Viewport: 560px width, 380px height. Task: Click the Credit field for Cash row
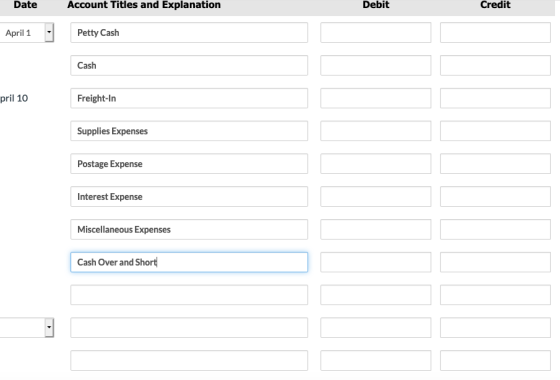tap(495, 65)
